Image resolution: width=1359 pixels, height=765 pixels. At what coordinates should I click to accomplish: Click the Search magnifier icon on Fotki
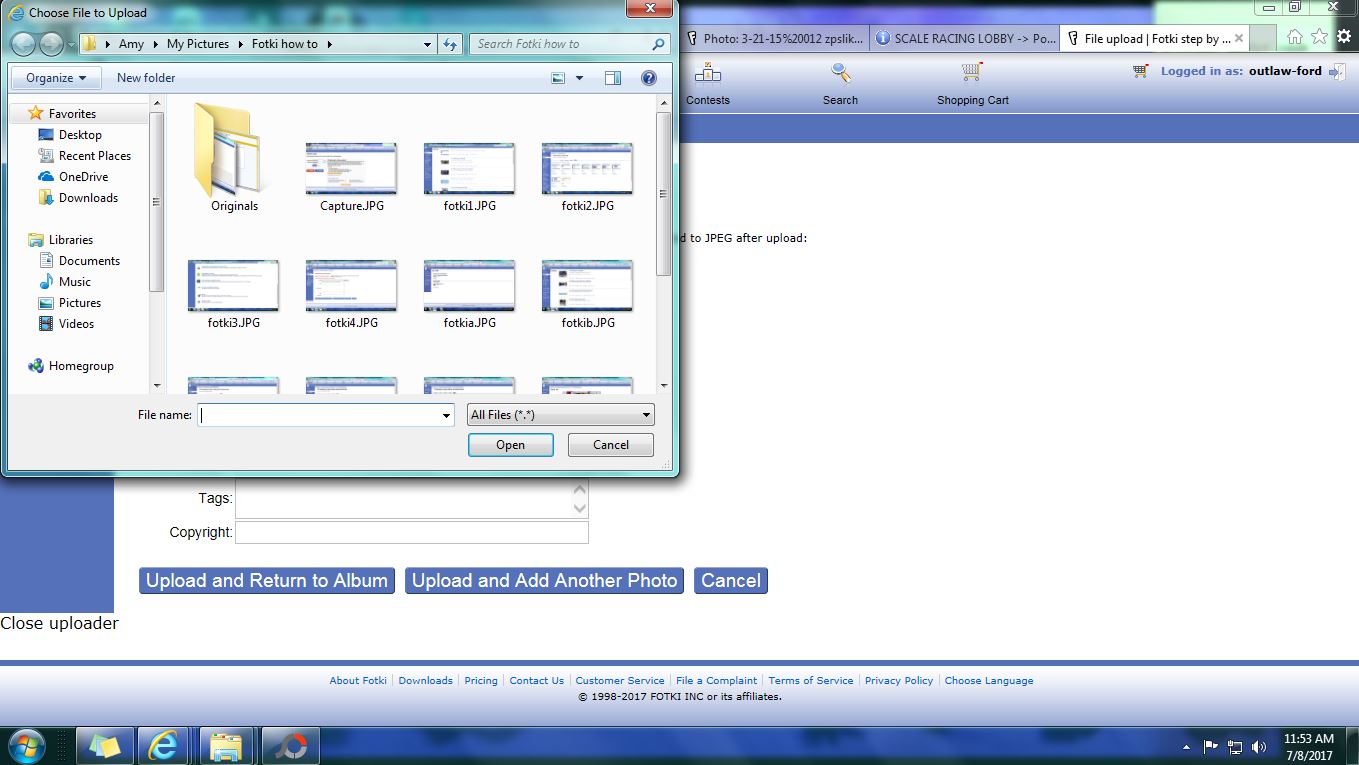[840, 73]
